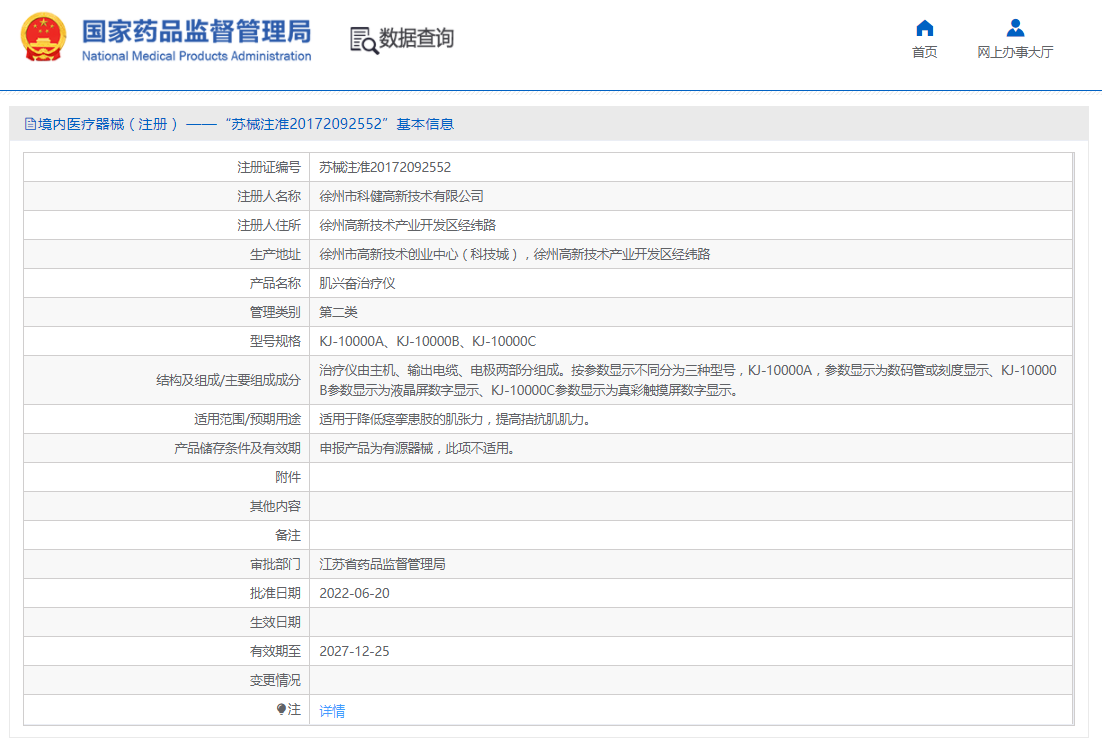Click the 数据查询 heading text
The height and width of the screenshot is (745, 1102).
416,38
